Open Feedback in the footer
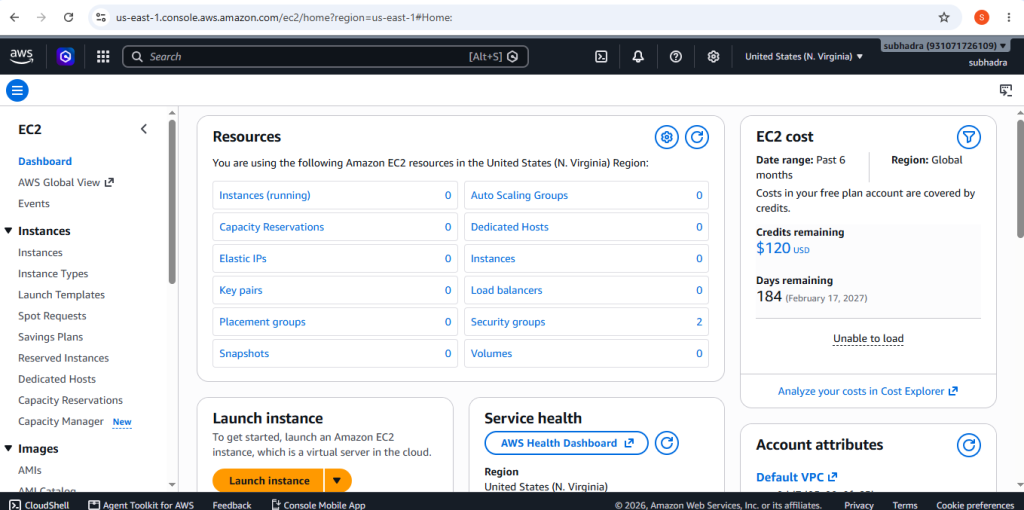This screenshot has width=1024, height=510. pyautogui.click(x=232, y=505)
